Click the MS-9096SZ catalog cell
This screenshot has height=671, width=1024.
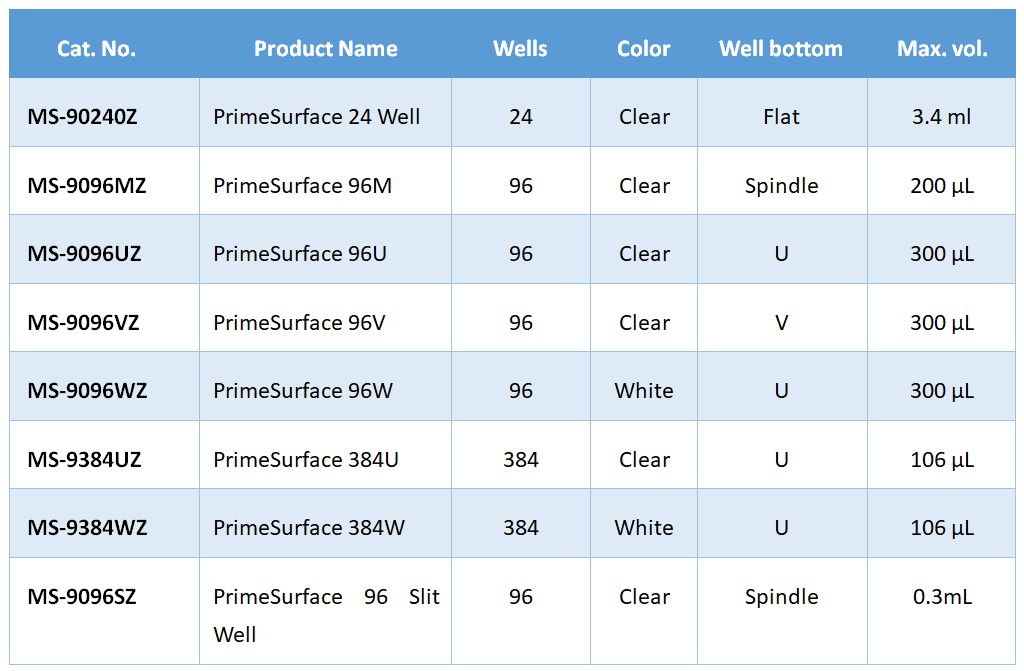82,597
